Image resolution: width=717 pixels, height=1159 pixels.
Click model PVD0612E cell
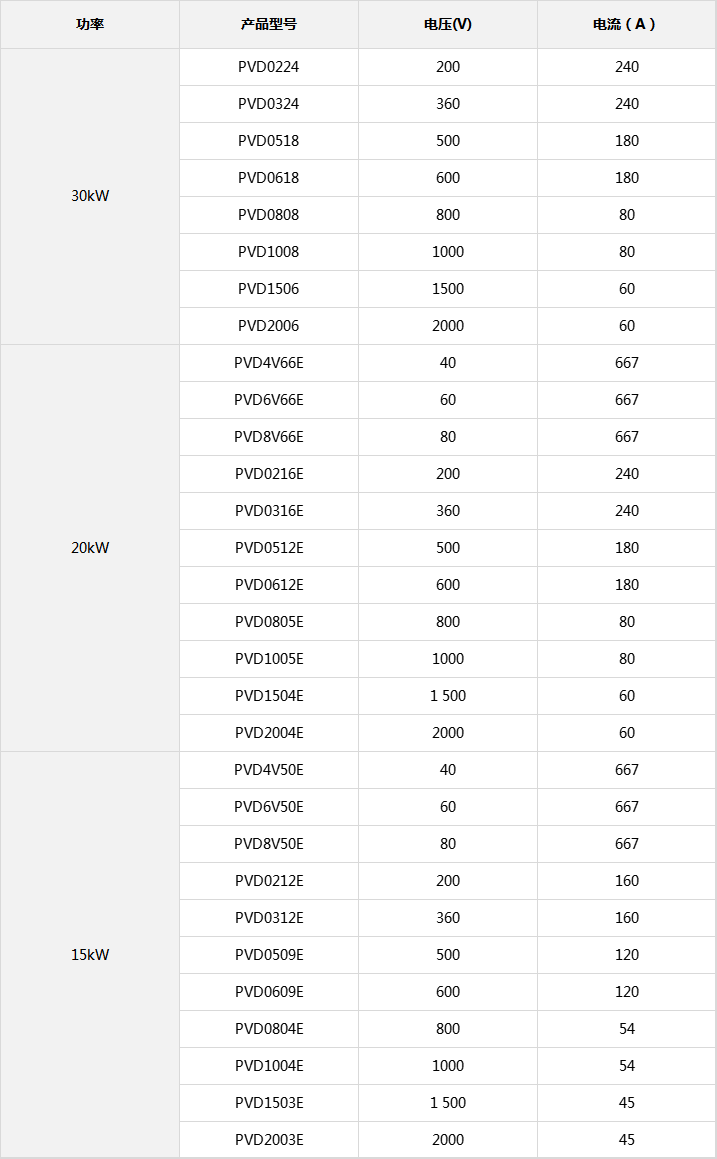(268, 585)
